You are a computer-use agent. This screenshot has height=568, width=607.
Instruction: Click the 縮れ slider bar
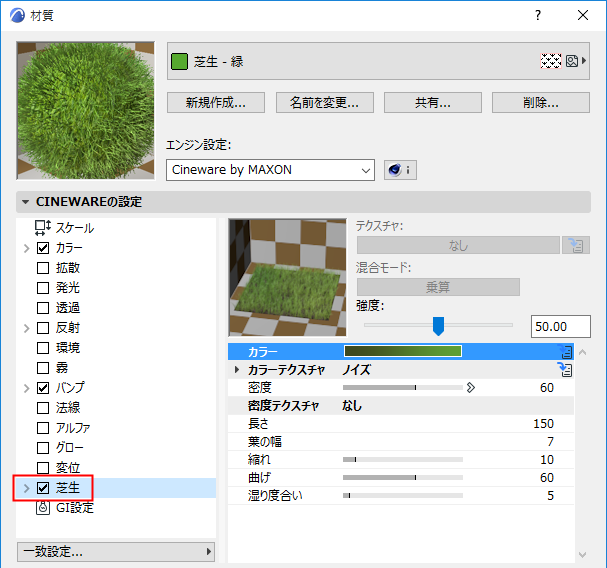pyautogui.click(x=403, y=460)
